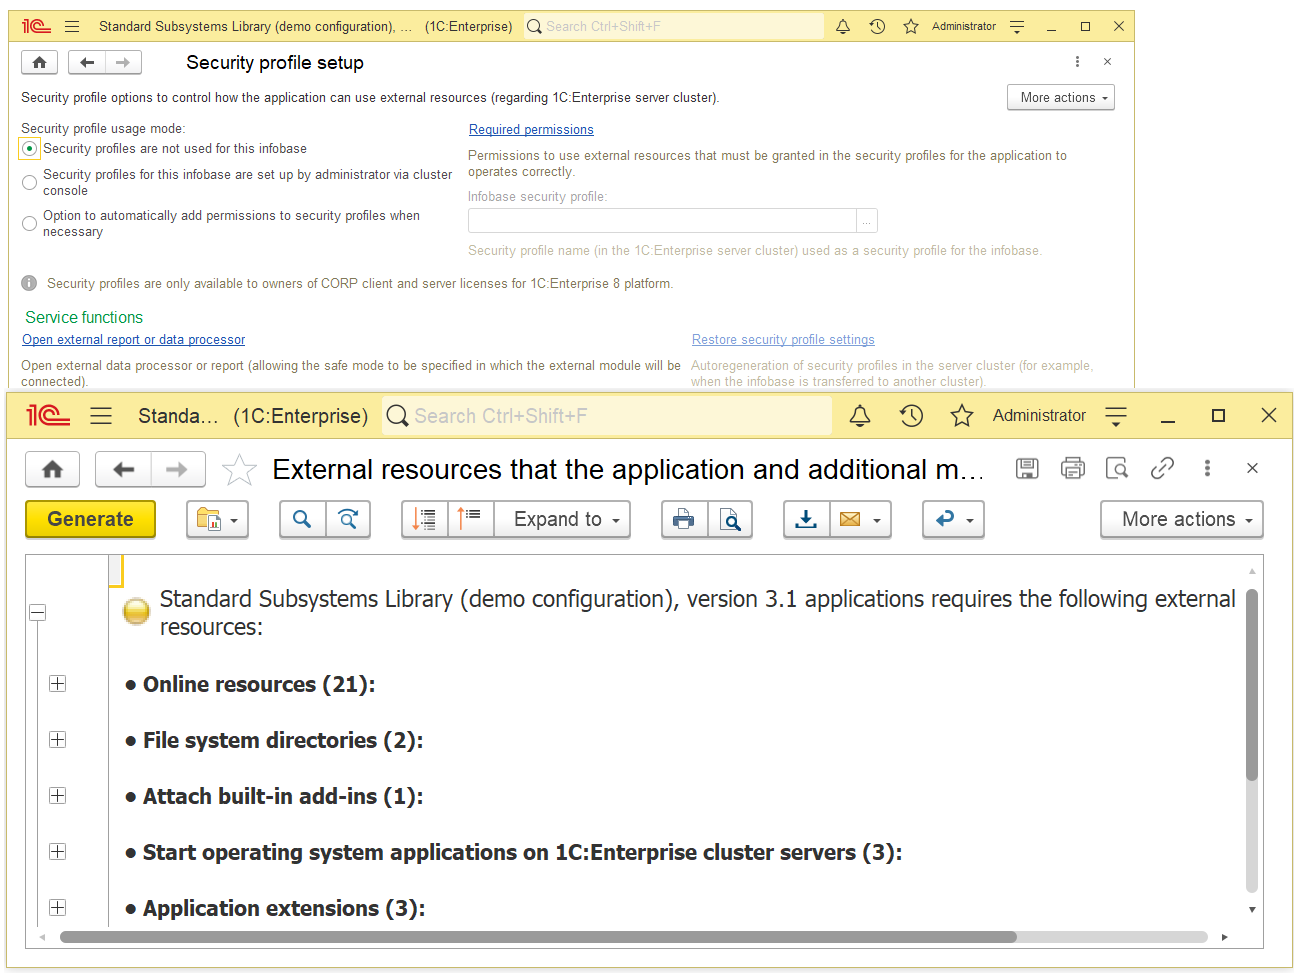Click ellipsis select button of security profile field
This screenshot has height=973, width=1301.
867,220
